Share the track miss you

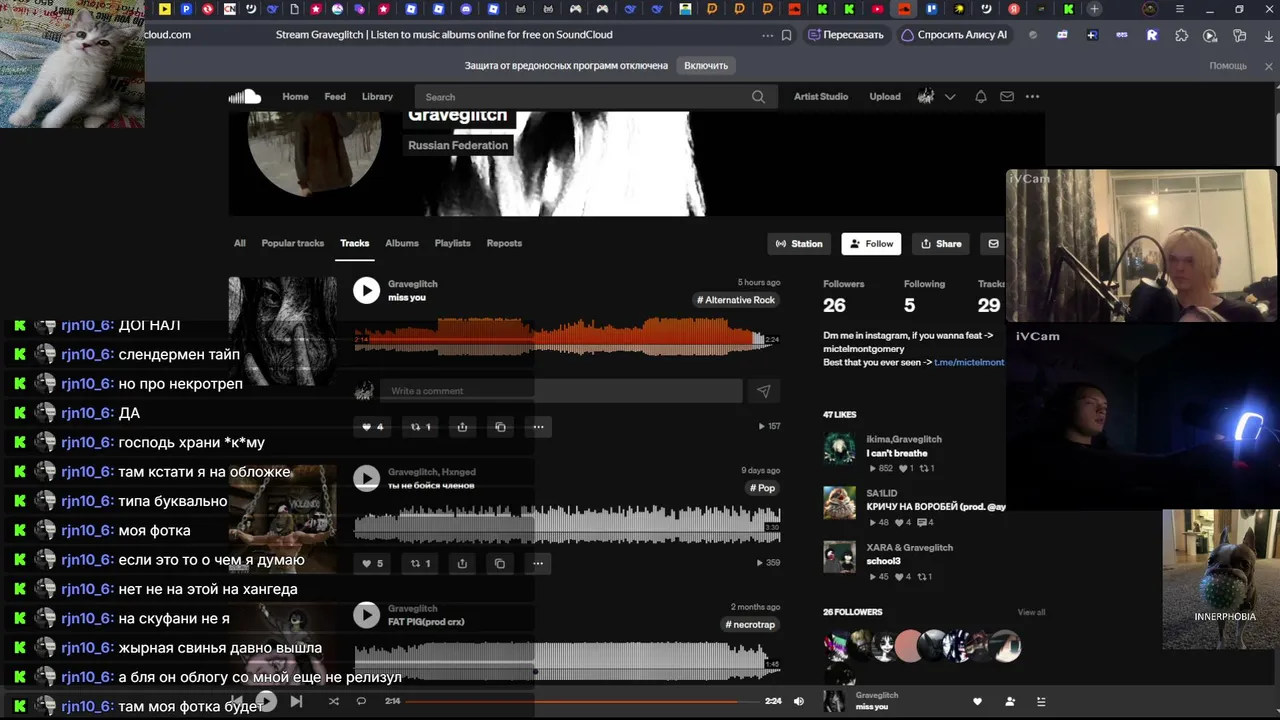[x=462, y=427]
